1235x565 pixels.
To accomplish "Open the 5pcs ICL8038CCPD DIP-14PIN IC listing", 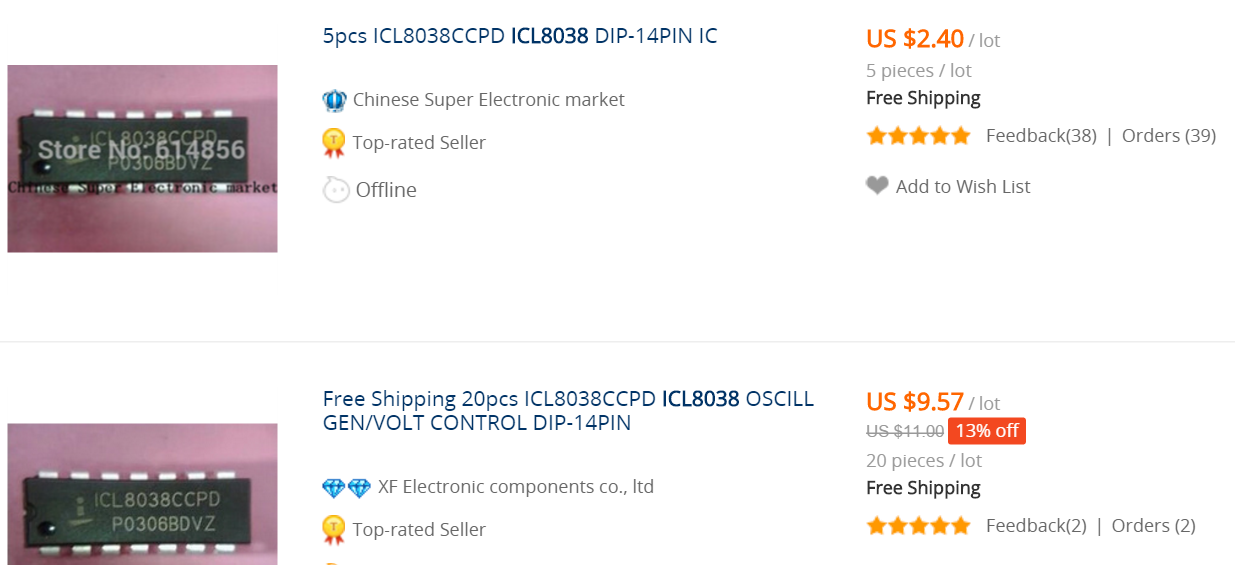I will point(519,37).
